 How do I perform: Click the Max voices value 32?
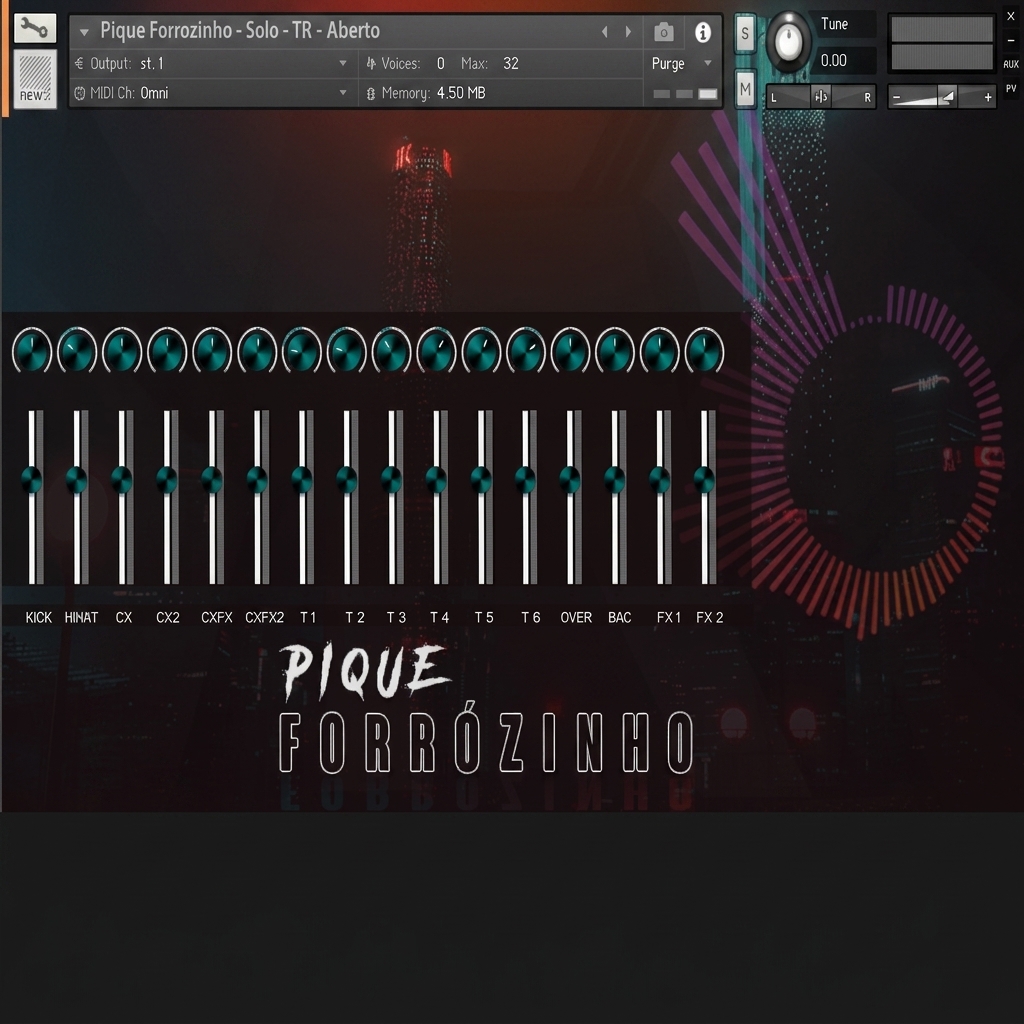point(511,63)
